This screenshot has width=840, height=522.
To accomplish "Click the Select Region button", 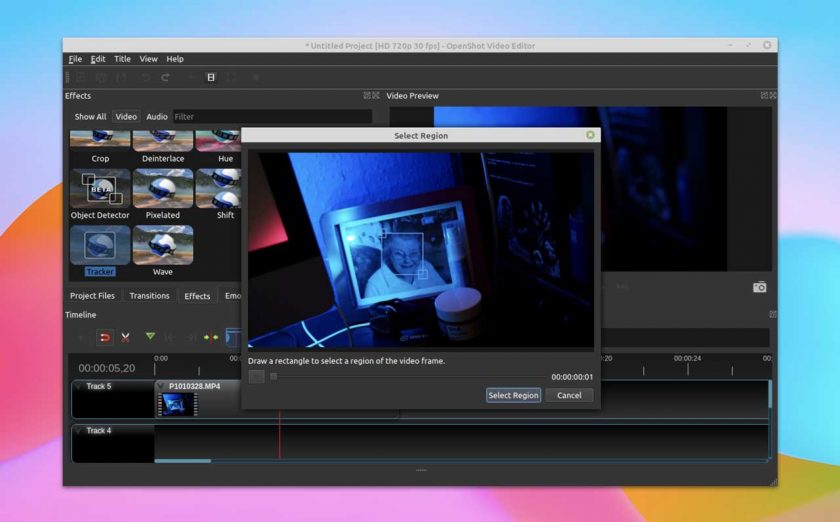I will pos(513,396).
